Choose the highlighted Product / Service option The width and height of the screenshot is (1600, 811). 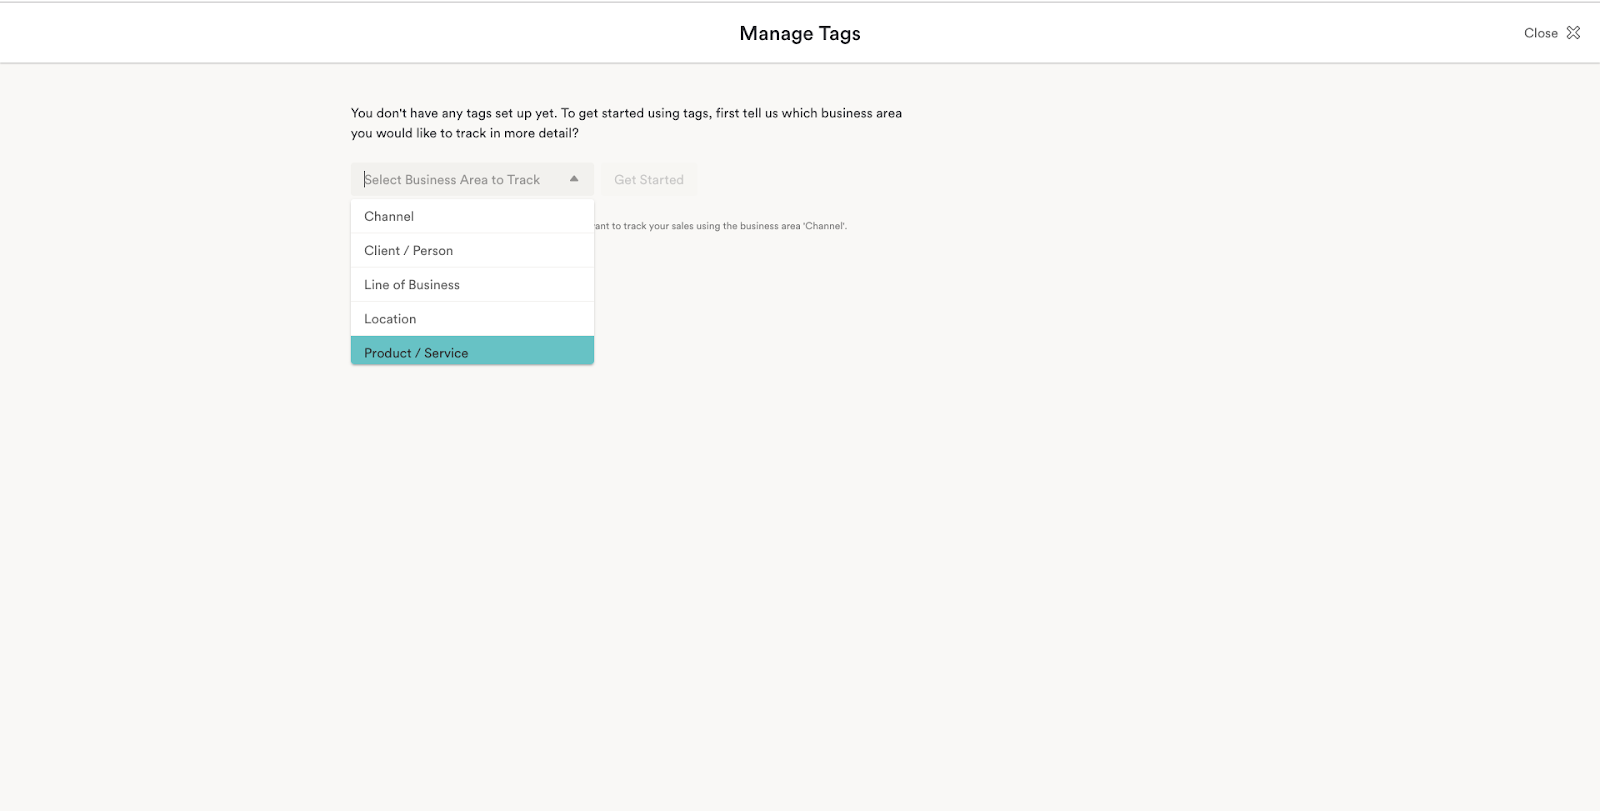pos(416,352)
